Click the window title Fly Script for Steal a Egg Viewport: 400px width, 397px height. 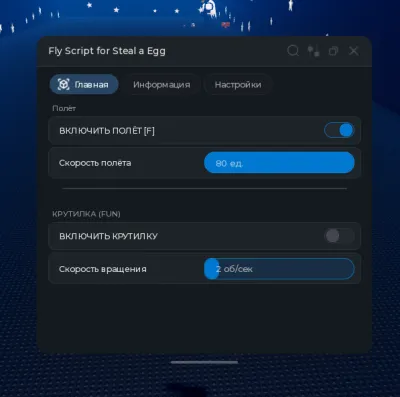[107, 51]
